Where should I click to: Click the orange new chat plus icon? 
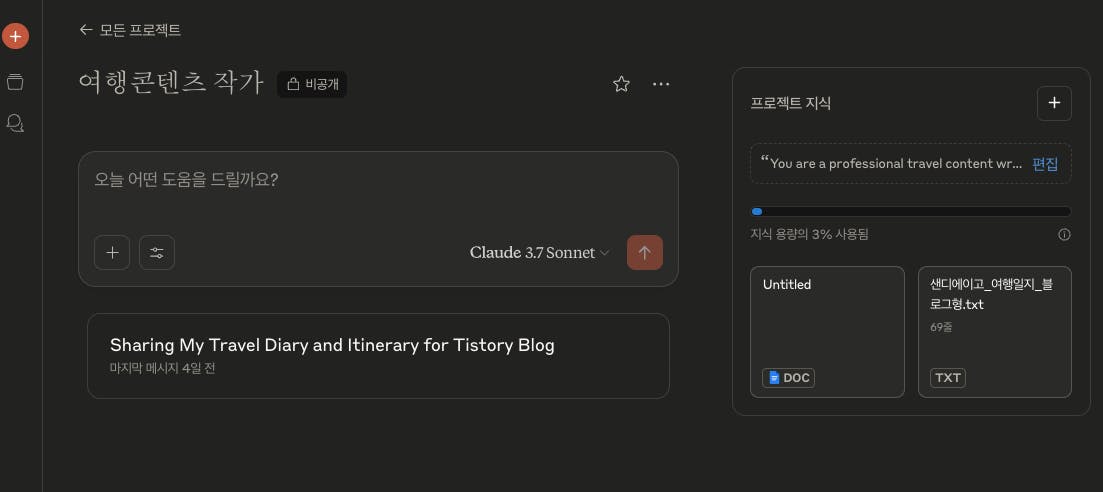tap(15, 37)
